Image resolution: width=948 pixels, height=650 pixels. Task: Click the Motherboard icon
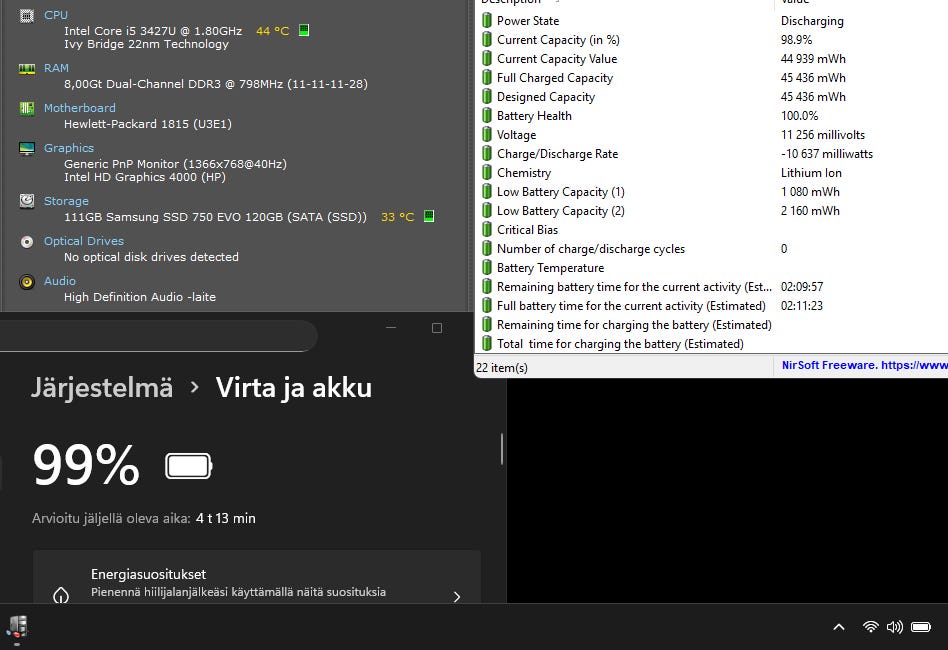tap(27, 108)
